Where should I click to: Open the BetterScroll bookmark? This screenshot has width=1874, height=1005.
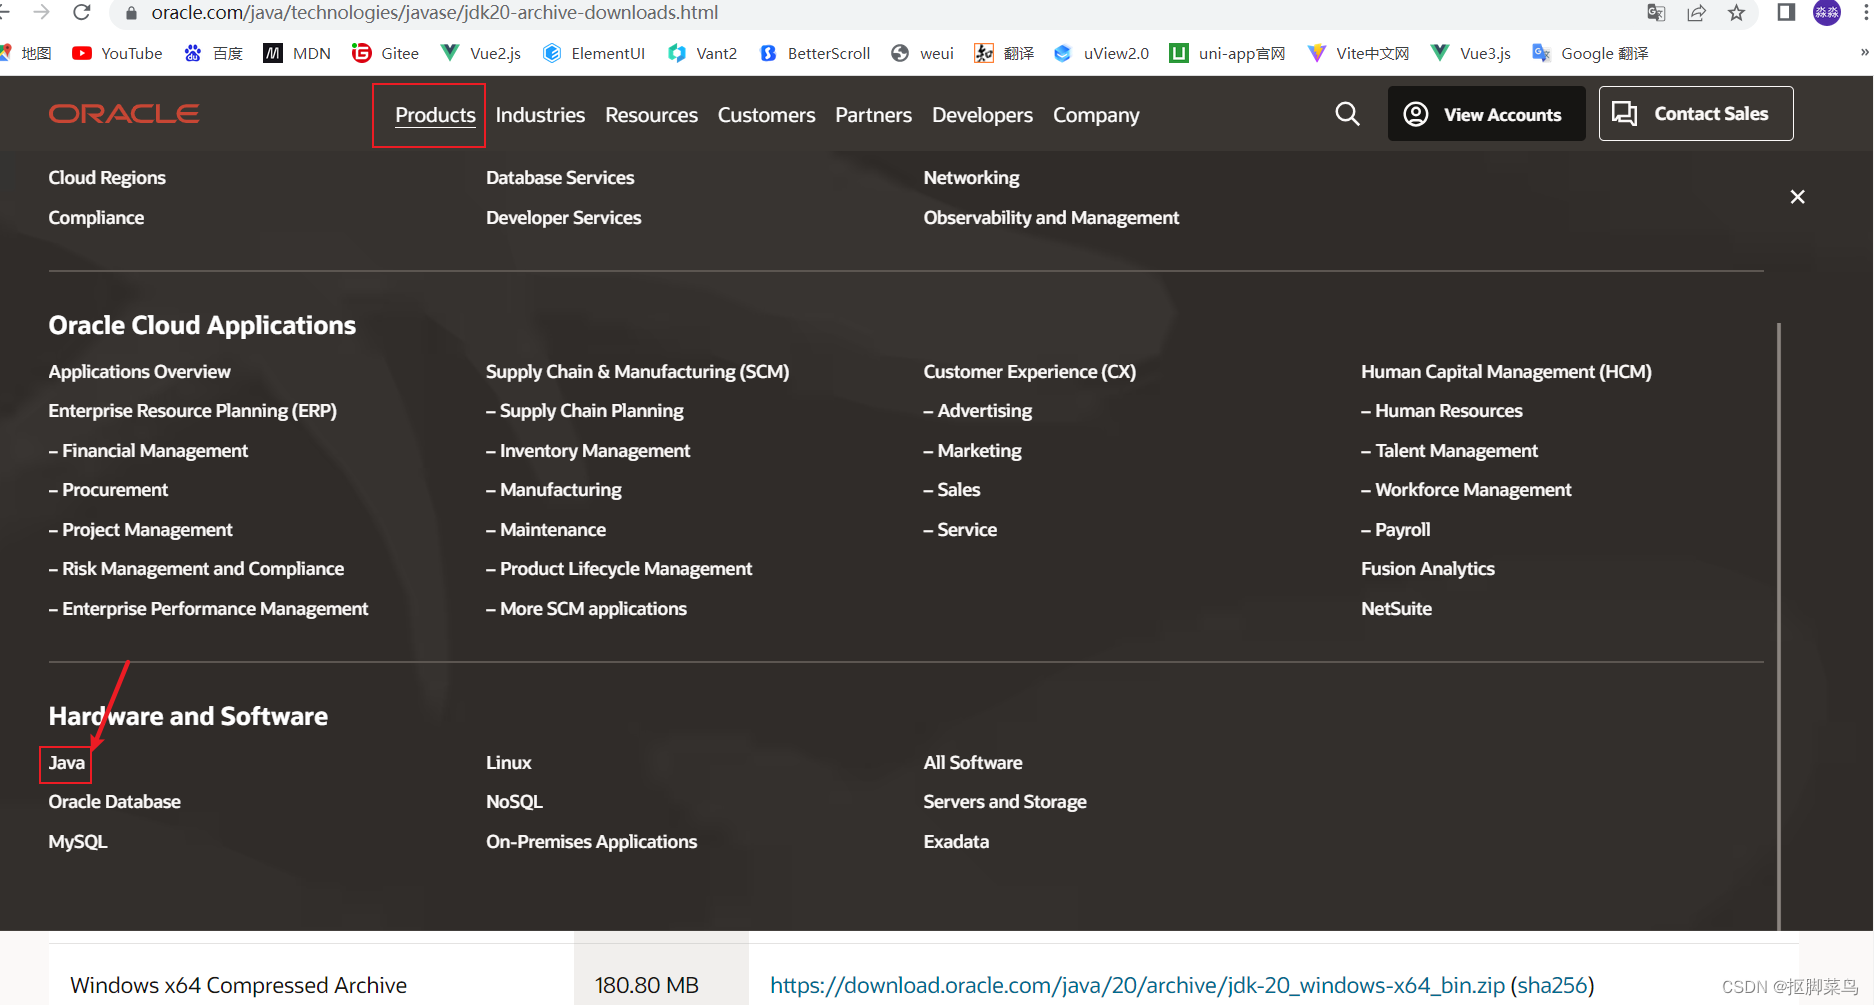(x=815, y=53)
